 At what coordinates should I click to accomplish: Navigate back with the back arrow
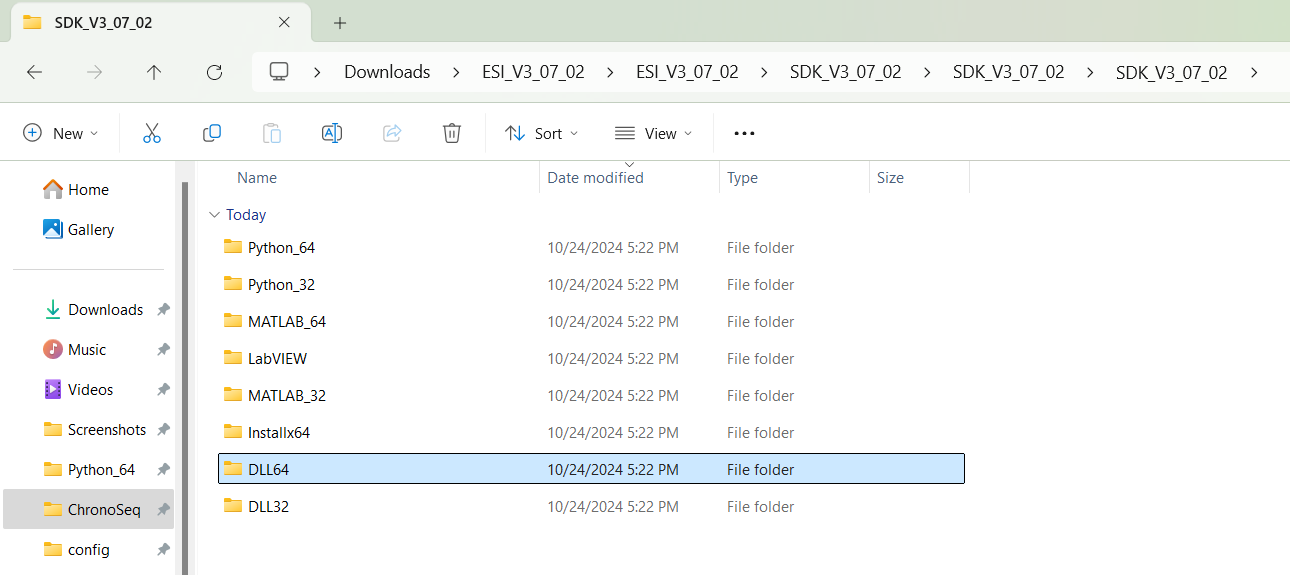(34, 72)
